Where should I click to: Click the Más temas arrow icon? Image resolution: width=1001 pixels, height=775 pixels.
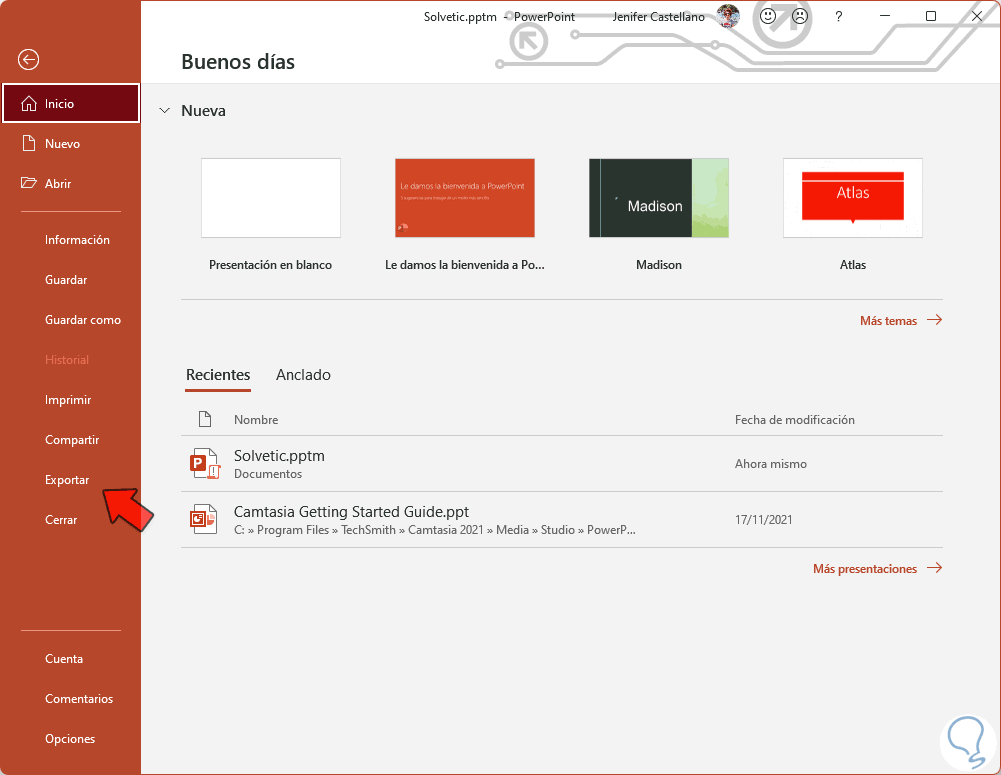[935, 320]
